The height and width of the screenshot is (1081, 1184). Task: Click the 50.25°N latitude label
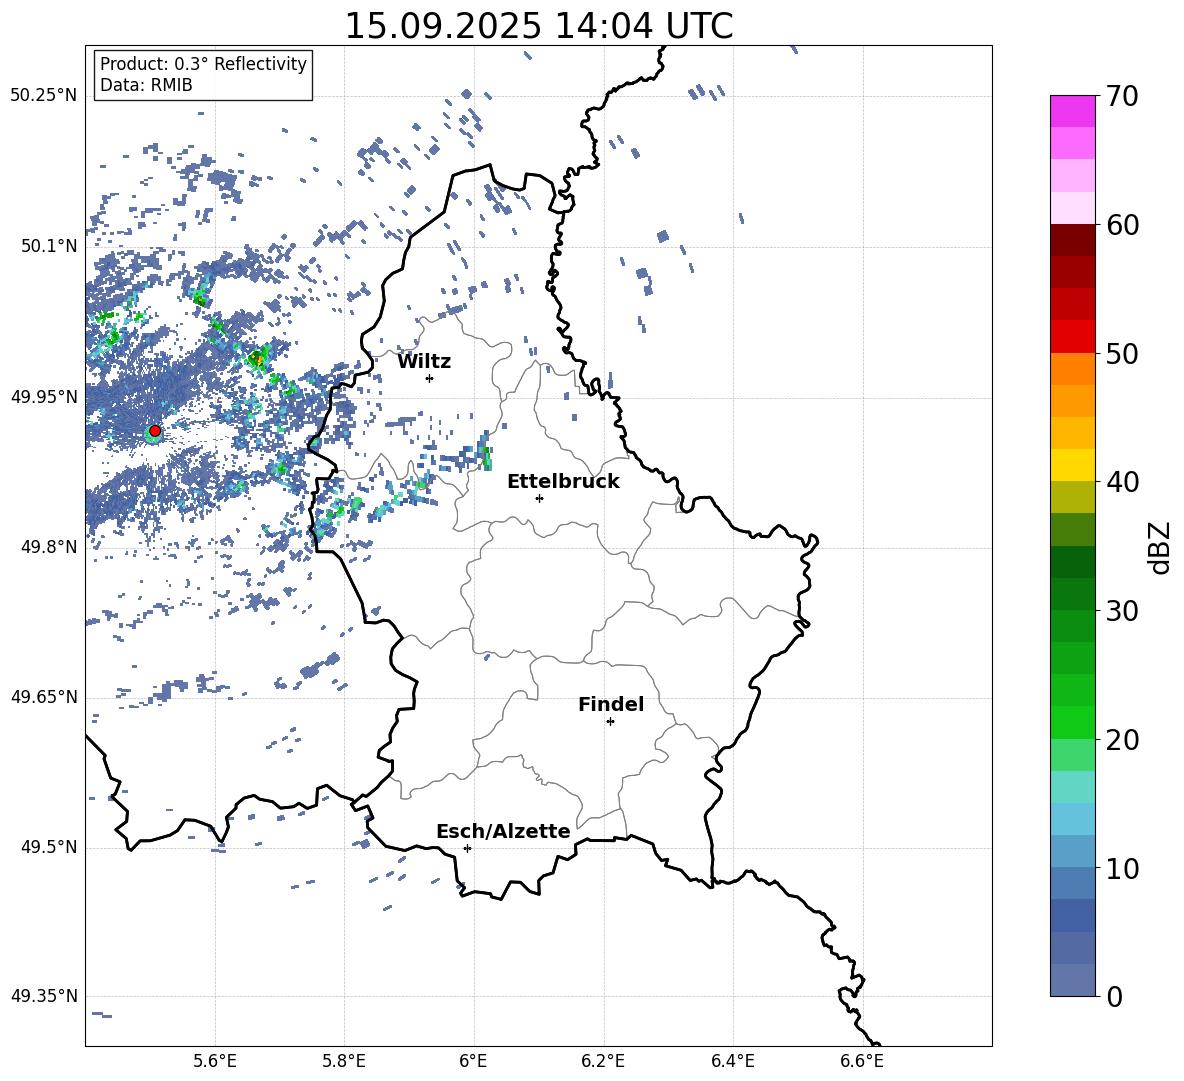tap(44, 96)
